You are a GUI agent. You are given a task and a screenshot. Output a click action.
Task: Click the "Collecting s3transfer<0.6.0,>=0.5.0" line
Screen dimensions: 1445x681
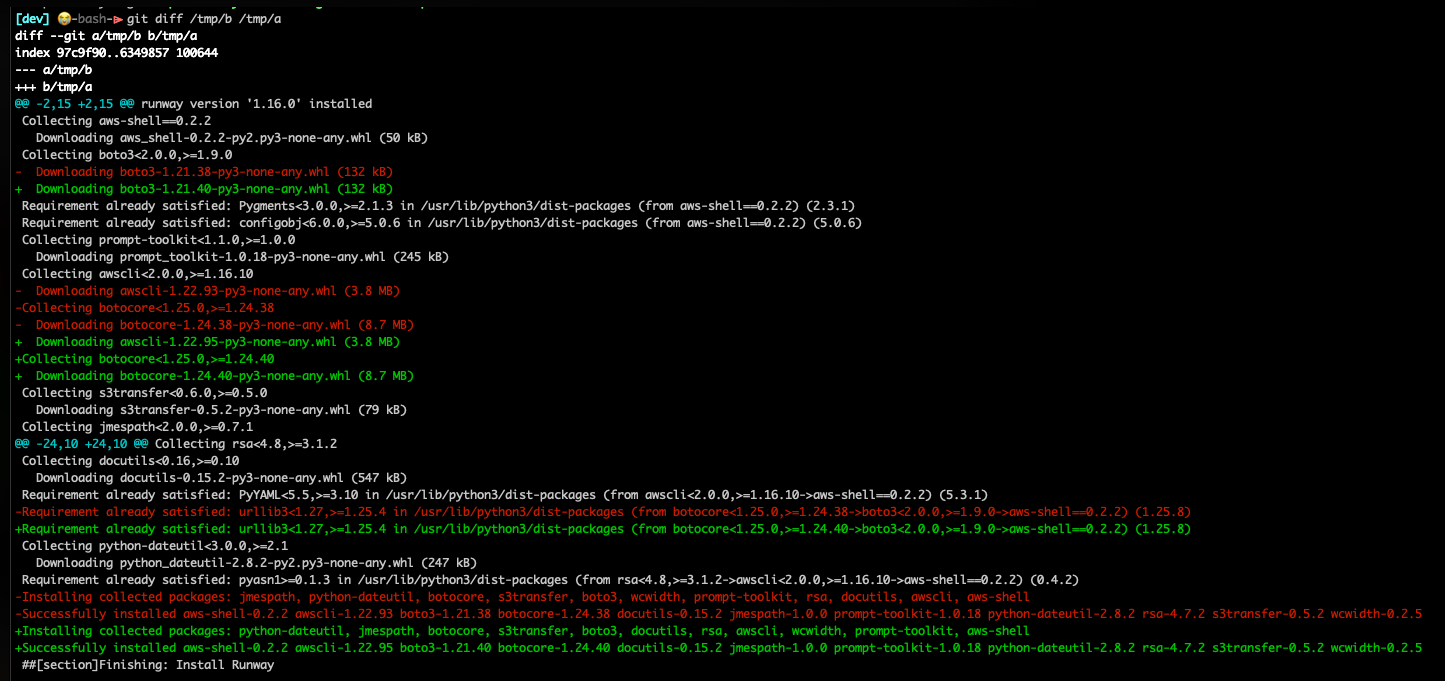145,393
